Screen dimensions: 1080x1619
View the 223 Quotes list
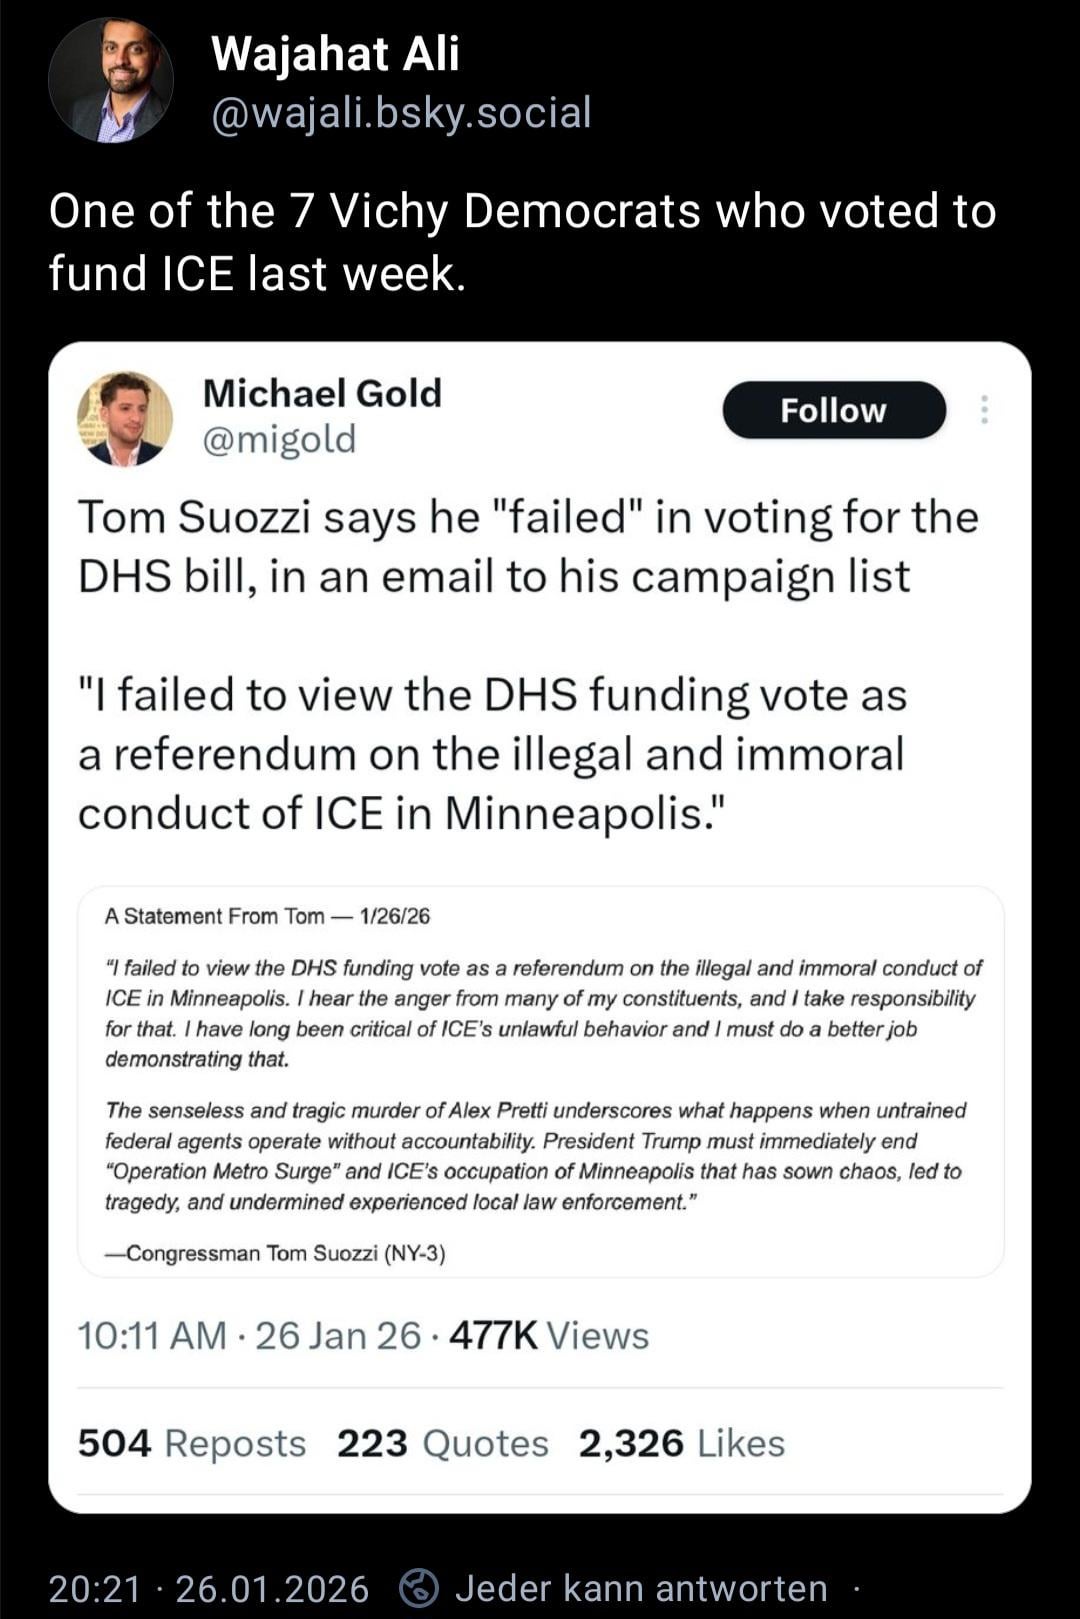coord(442,1443)
